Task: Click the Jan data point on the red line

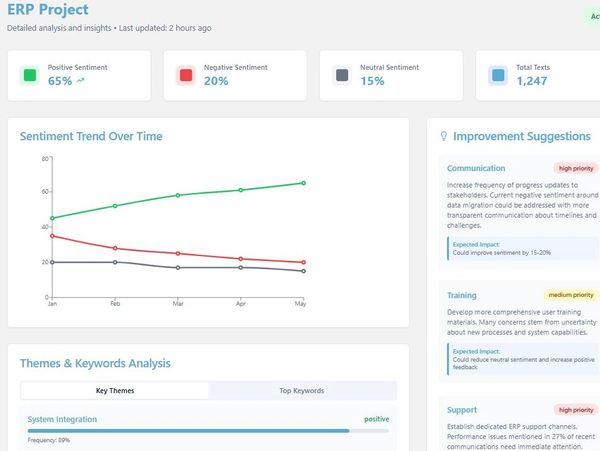Action: [x=52, y=236]
